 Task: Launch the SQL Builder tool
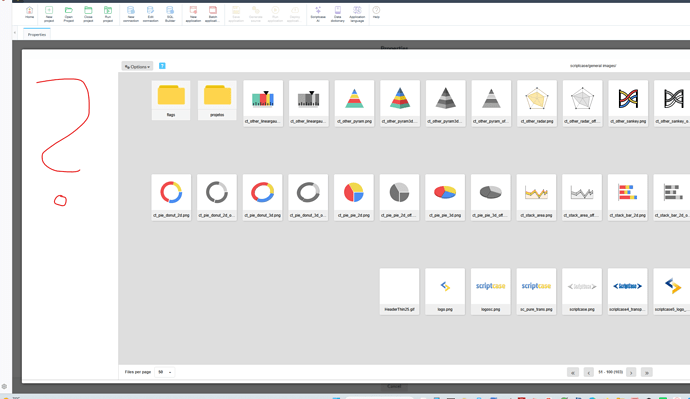pyautogui.click(x=170, y=14)
